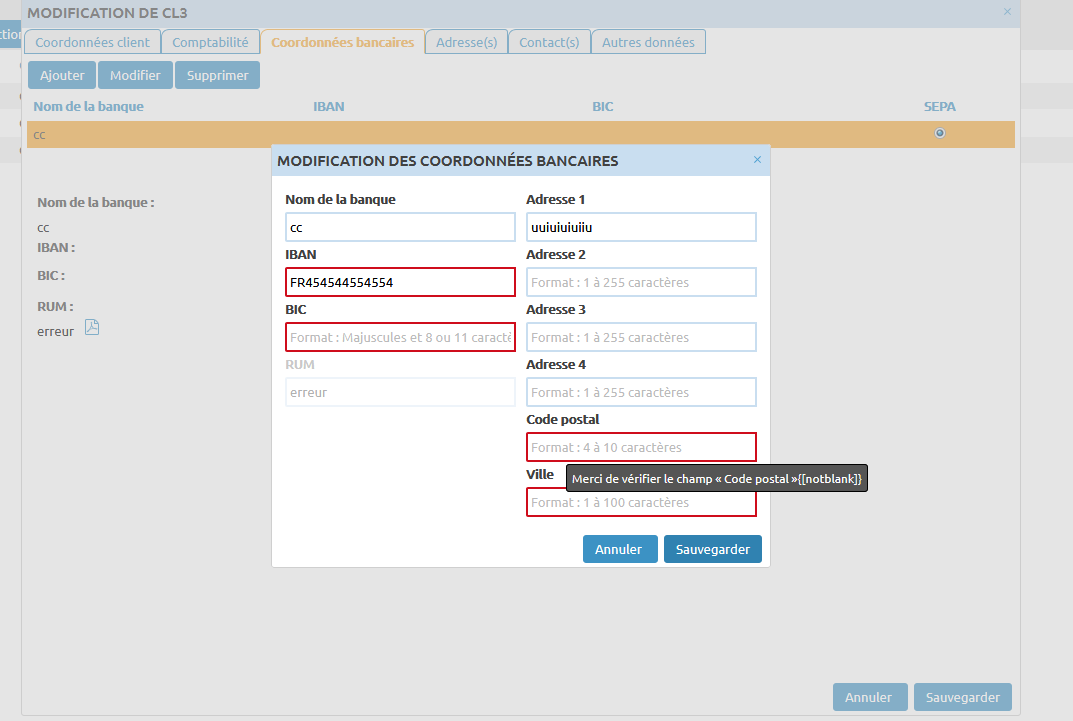1073x721 pixels.
Task: Go to the Adresse(s) tab
Action: point(466,42)
